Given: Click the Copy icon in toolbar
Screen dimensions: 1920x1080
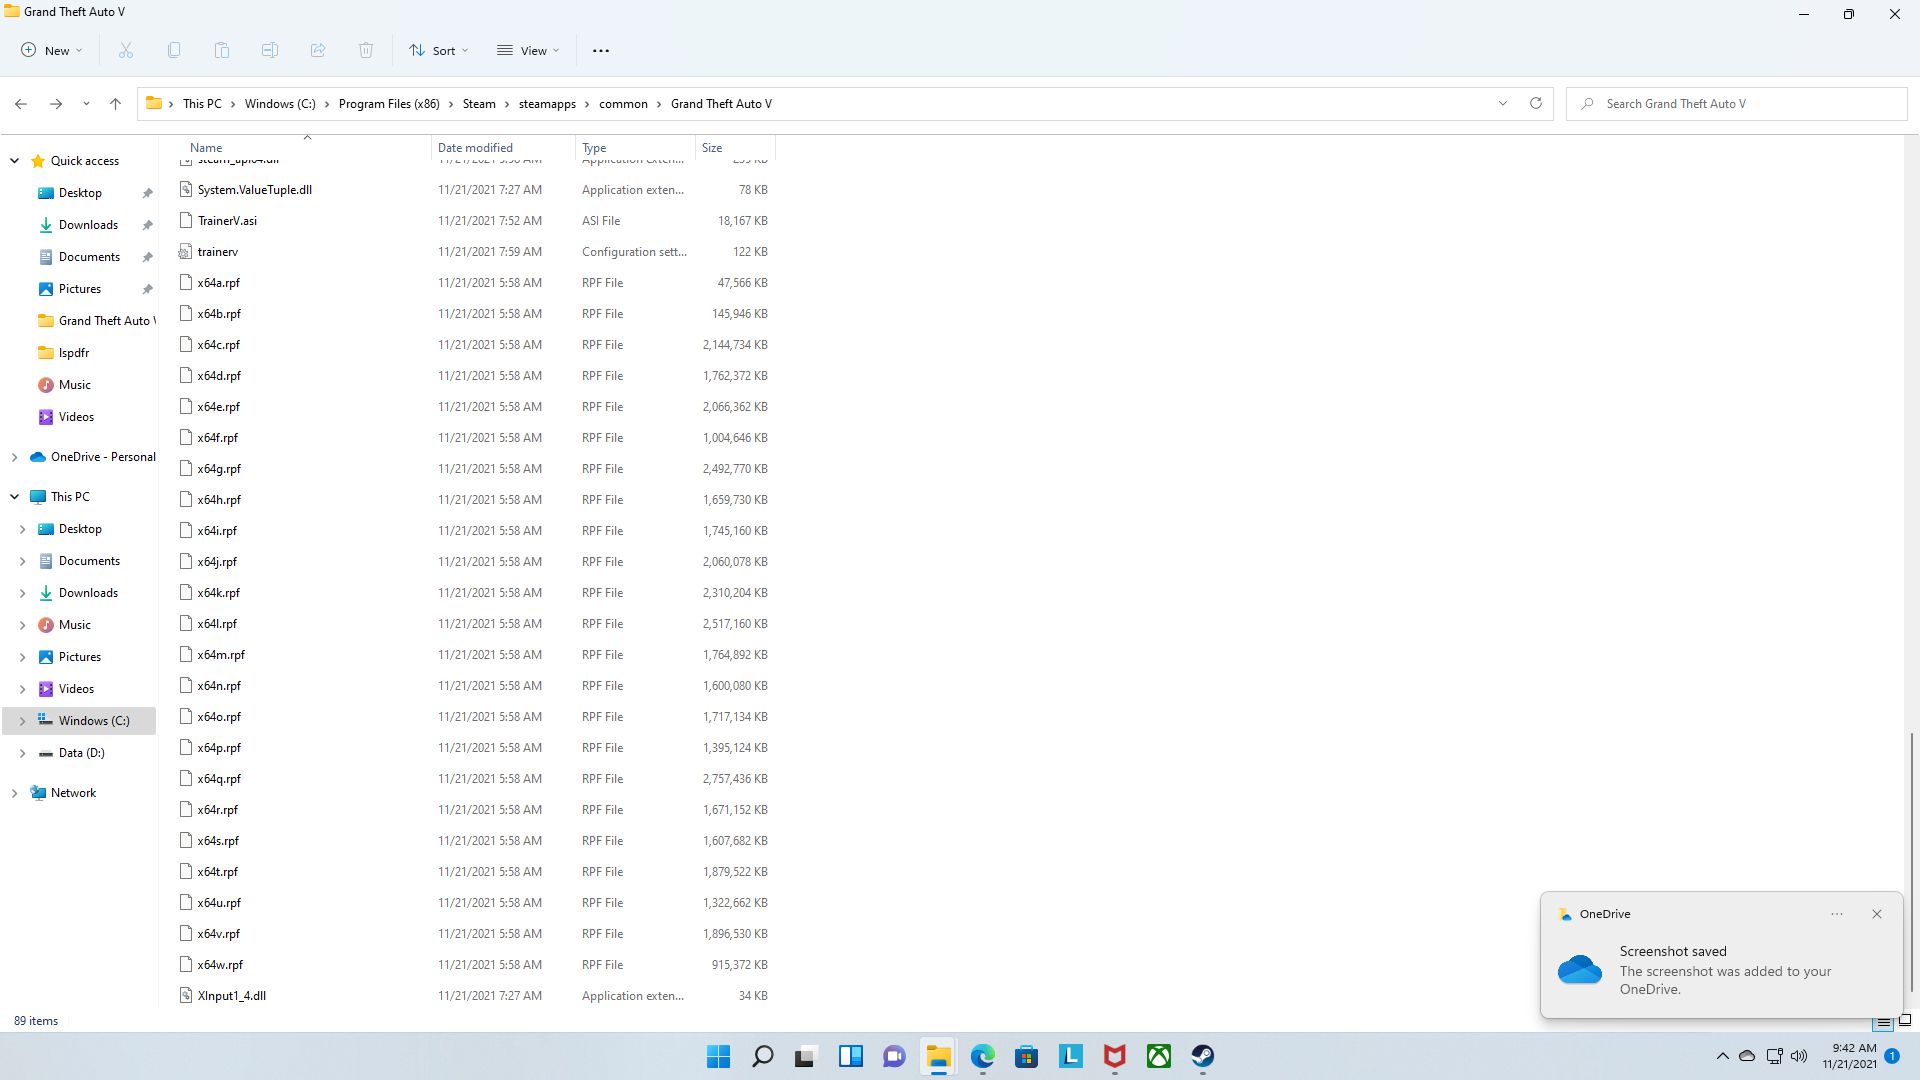Looking at the screenshot, I should 174,50.
